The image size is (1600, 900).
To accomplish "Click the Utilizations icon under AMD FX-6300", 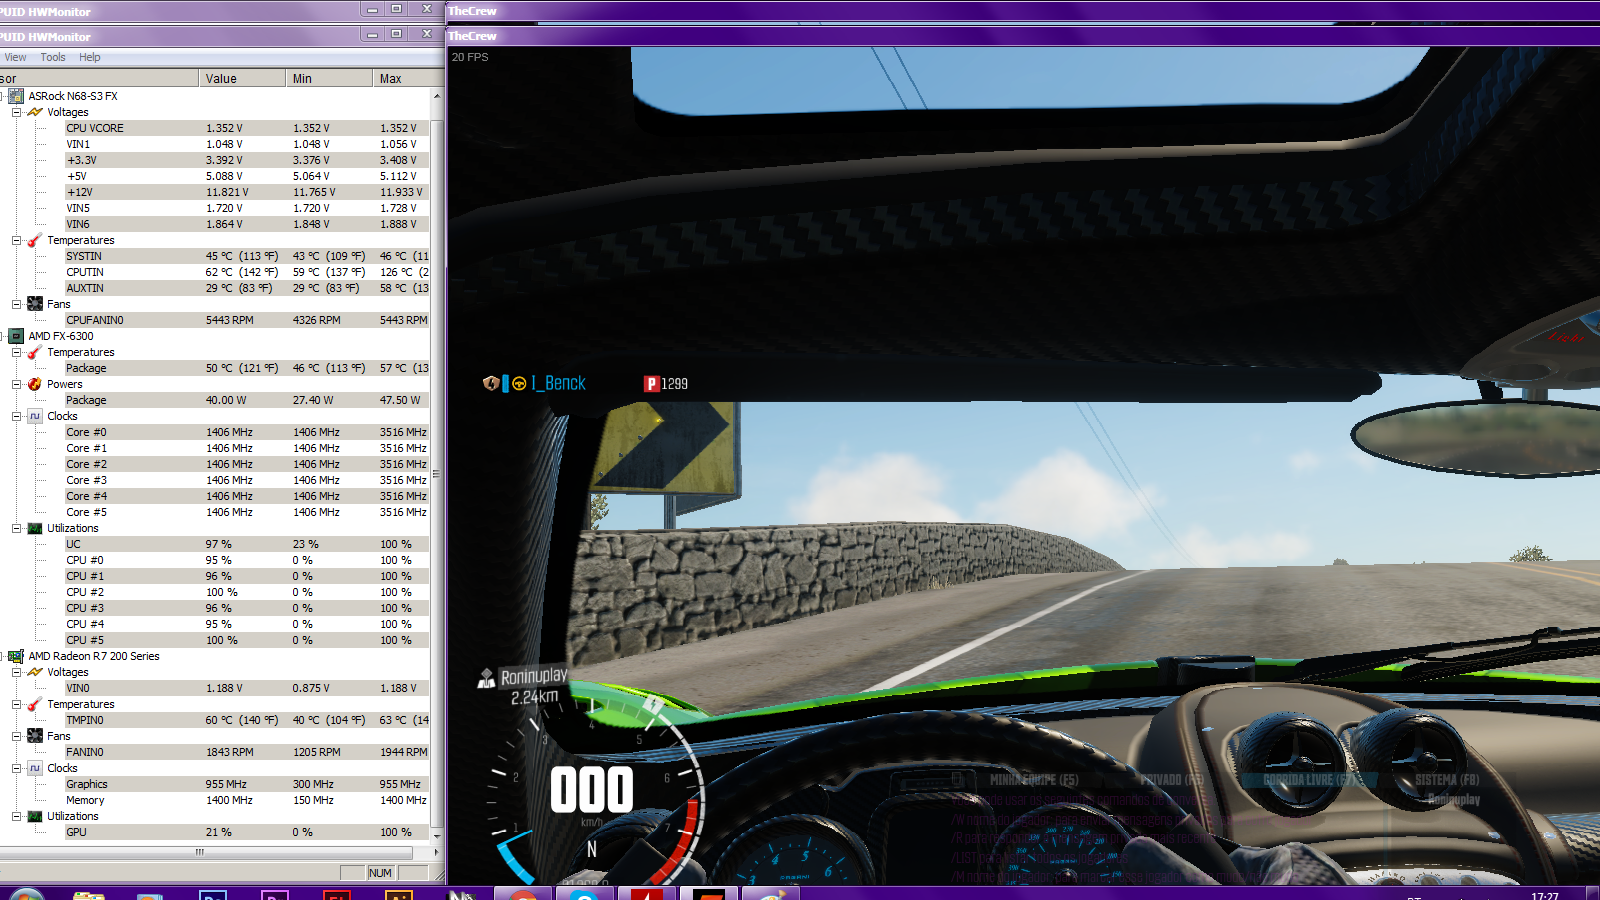I will point(35,528).
